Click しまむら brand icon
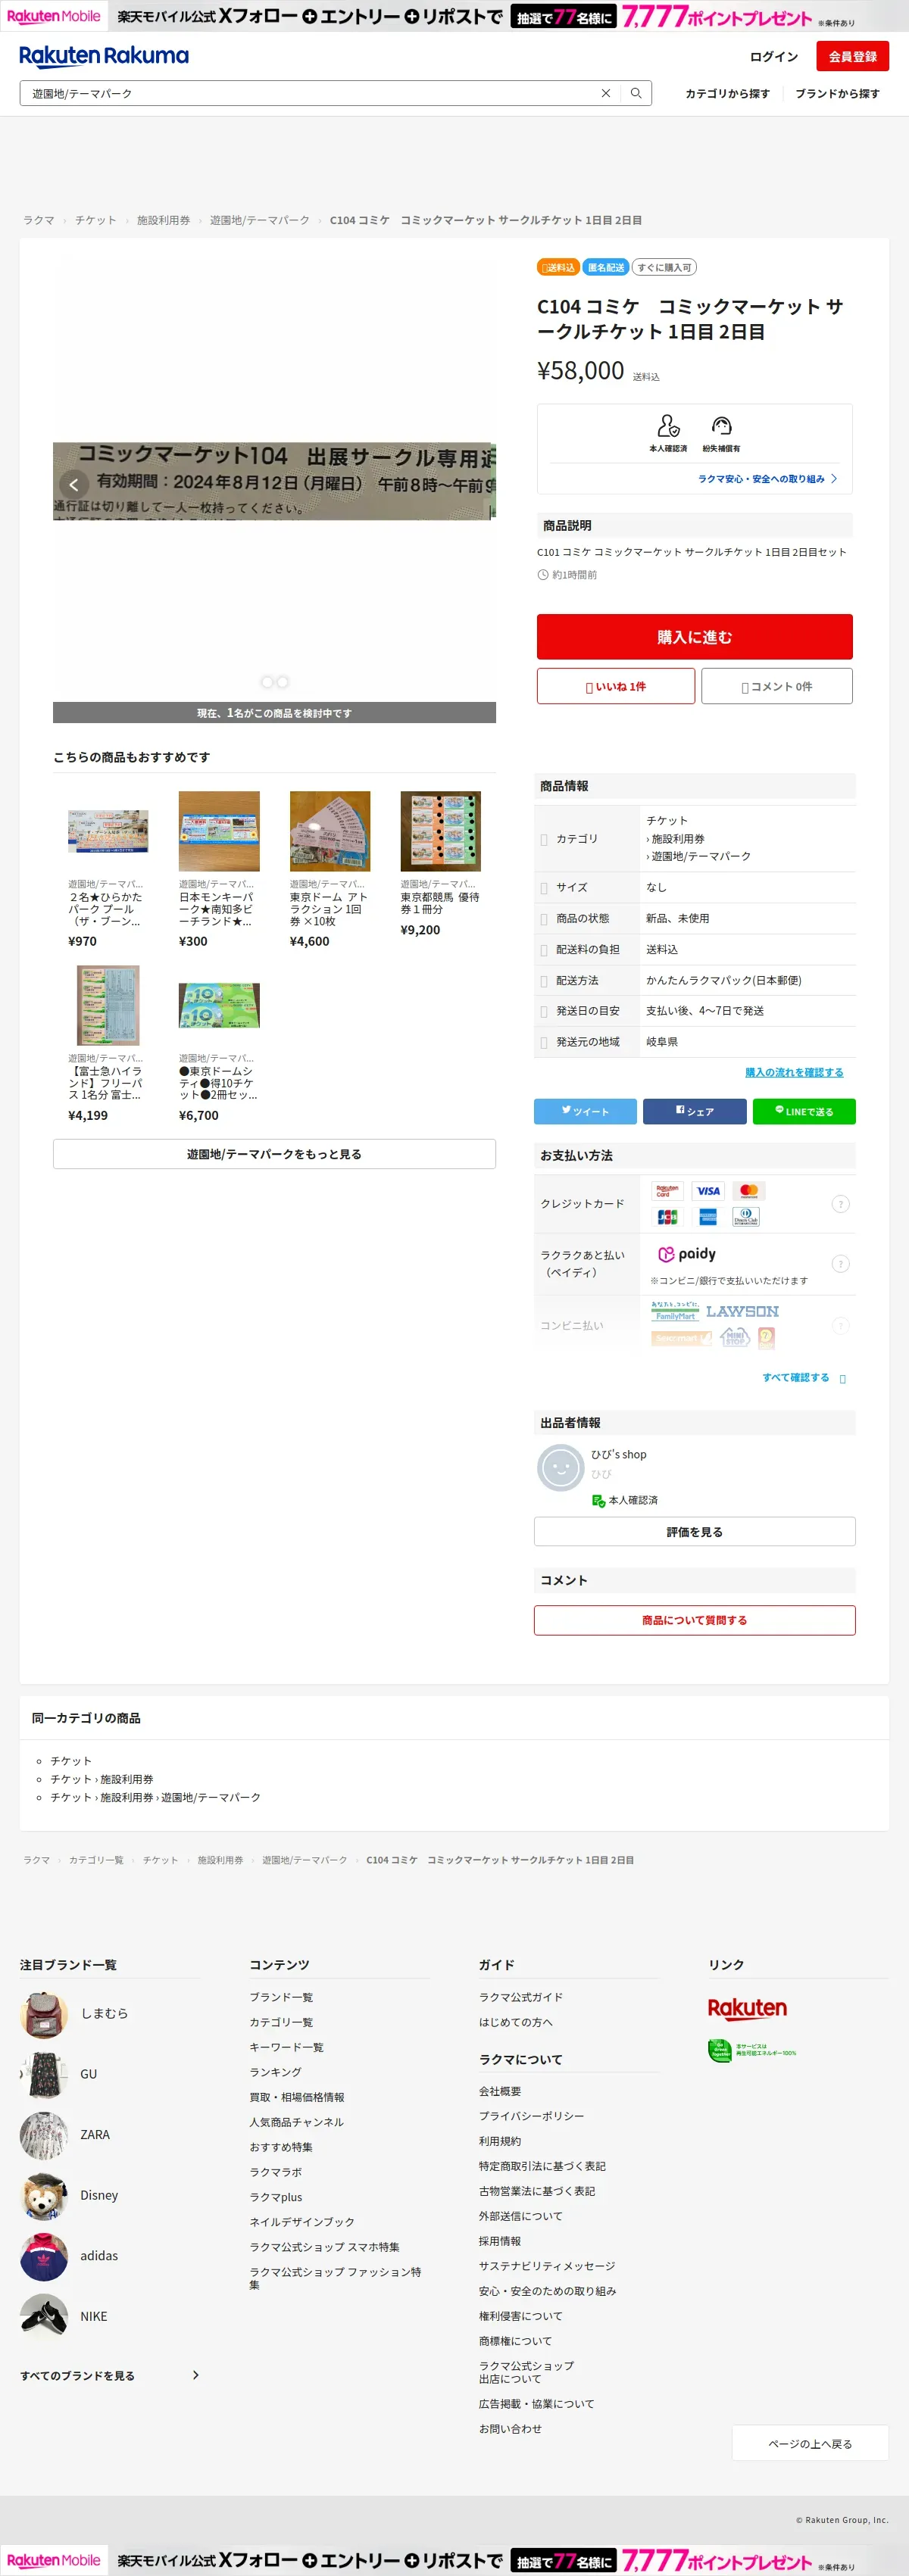909x2576 pixels. 44,2014
